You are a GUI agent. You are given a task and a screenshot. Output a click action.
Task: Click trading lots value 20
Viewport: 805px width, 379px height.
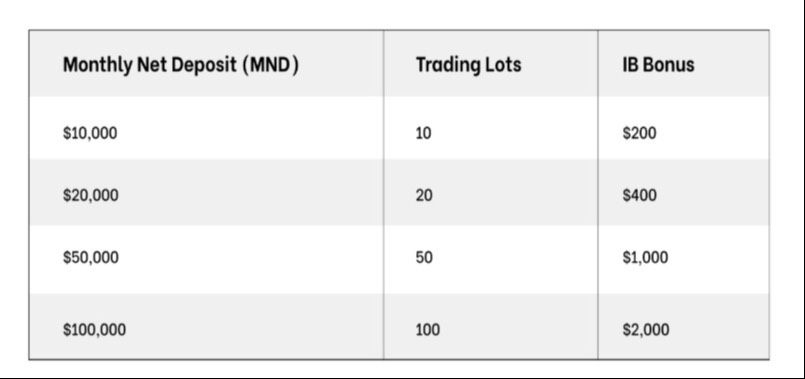click(424, 196)
